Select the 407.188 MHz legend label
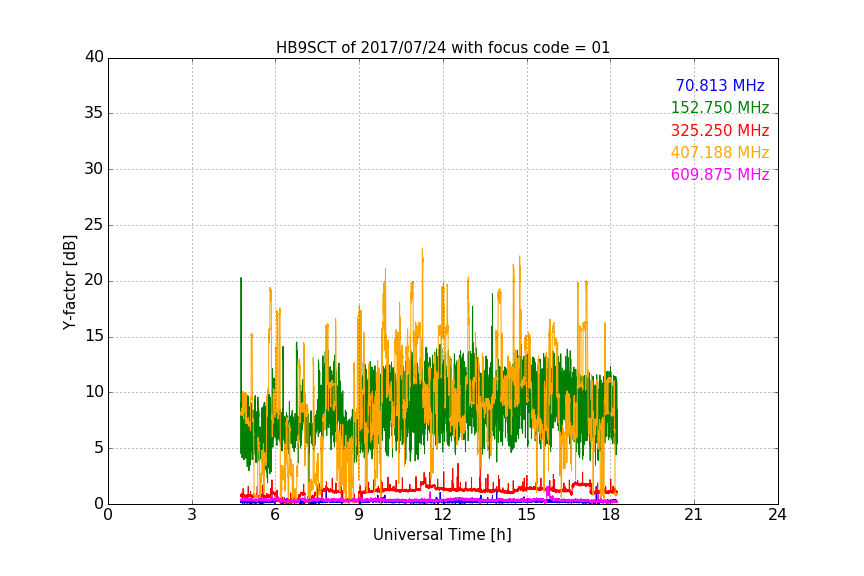 pos(720,152)
